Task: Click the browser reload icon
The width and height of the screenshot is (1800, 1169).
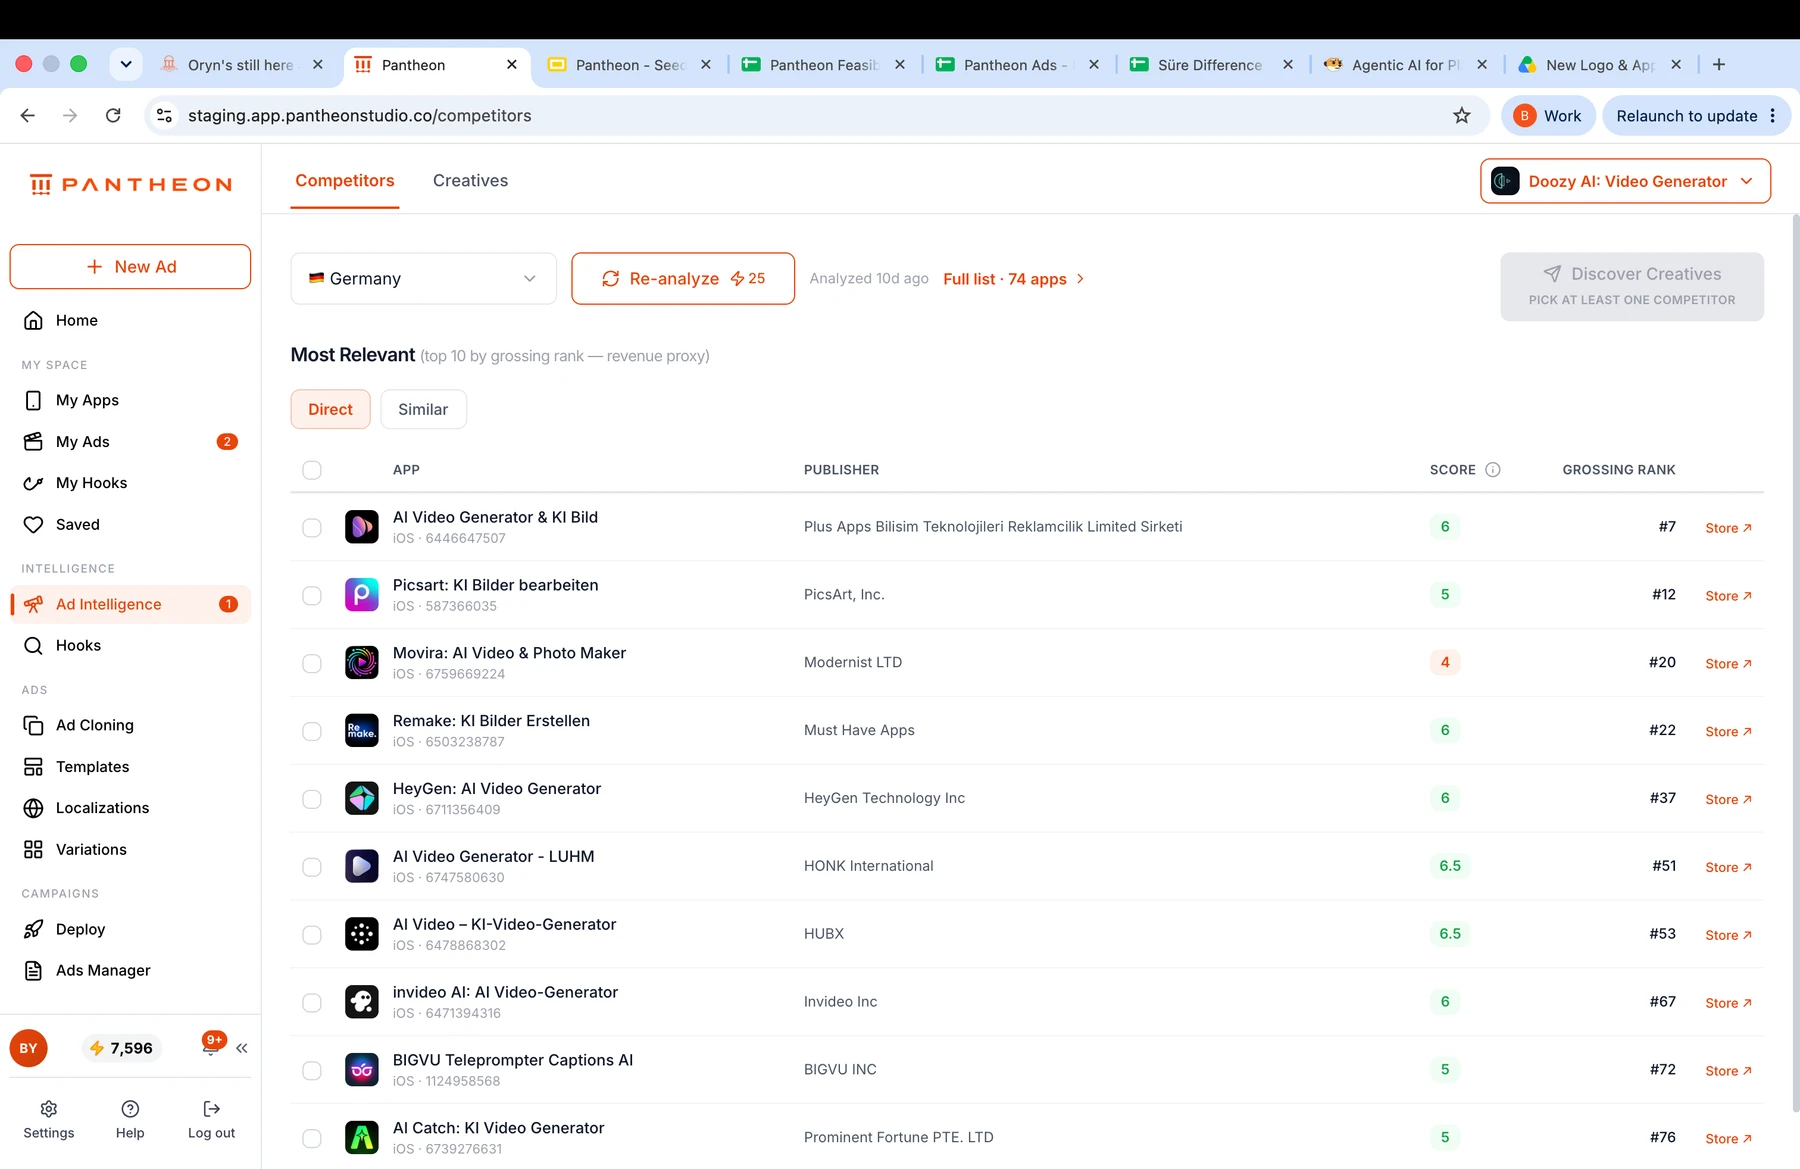Action: pyautogui.click(x=114, y=115)
